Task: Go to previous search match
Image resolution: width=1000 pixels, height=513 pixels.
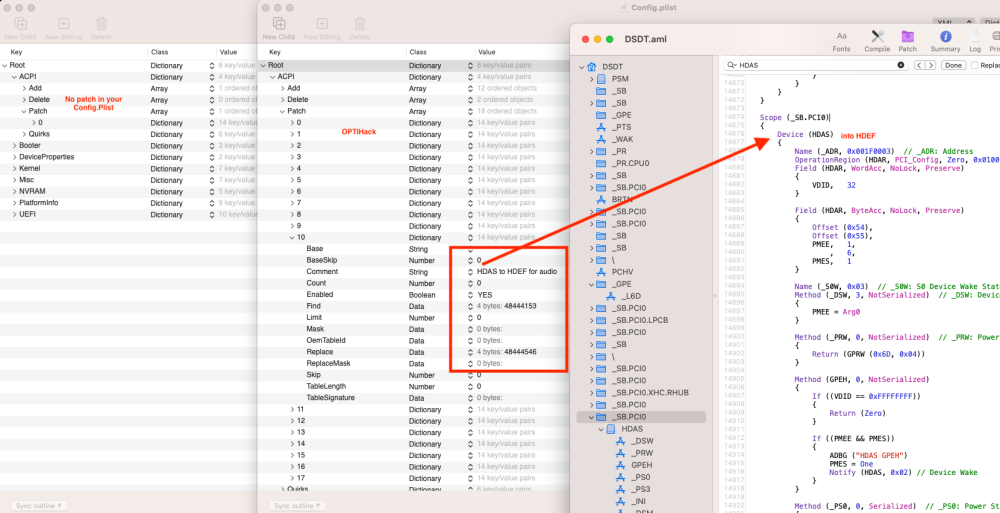Action: tap(919, 65)
